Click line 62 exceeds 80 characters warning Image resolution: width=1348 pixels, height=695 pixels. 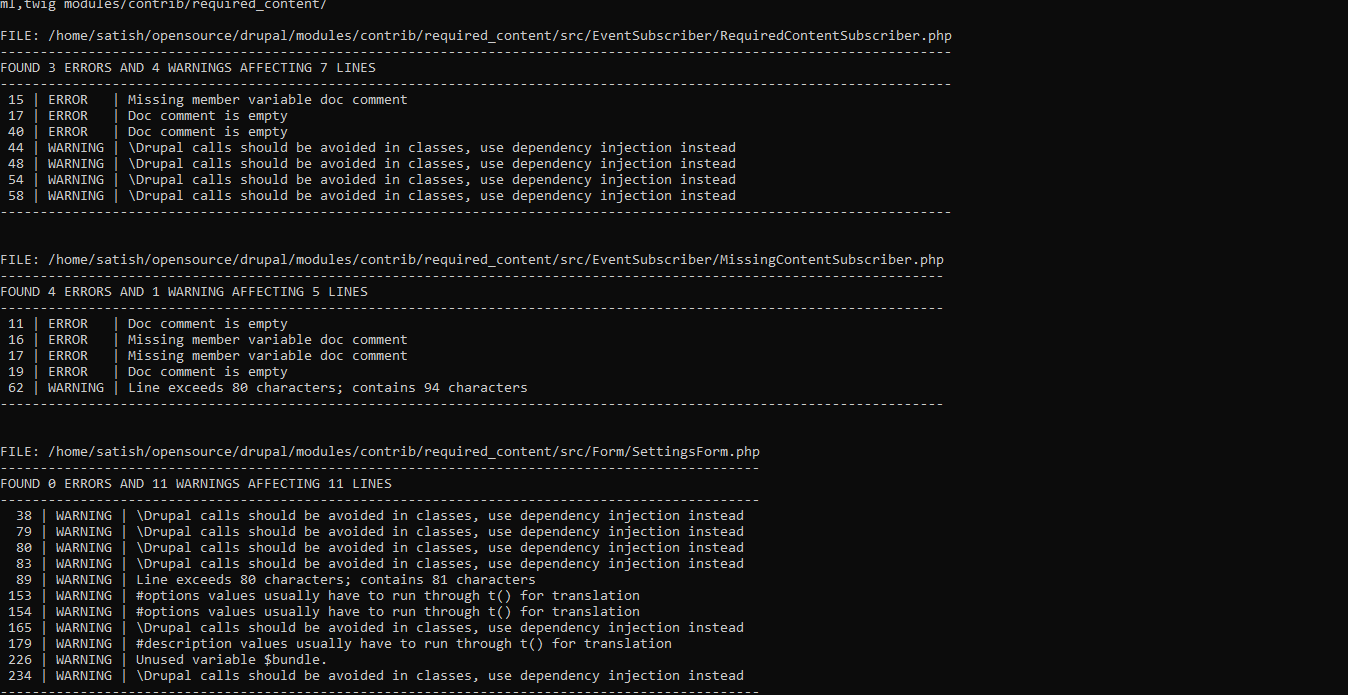tap(268, 388)
